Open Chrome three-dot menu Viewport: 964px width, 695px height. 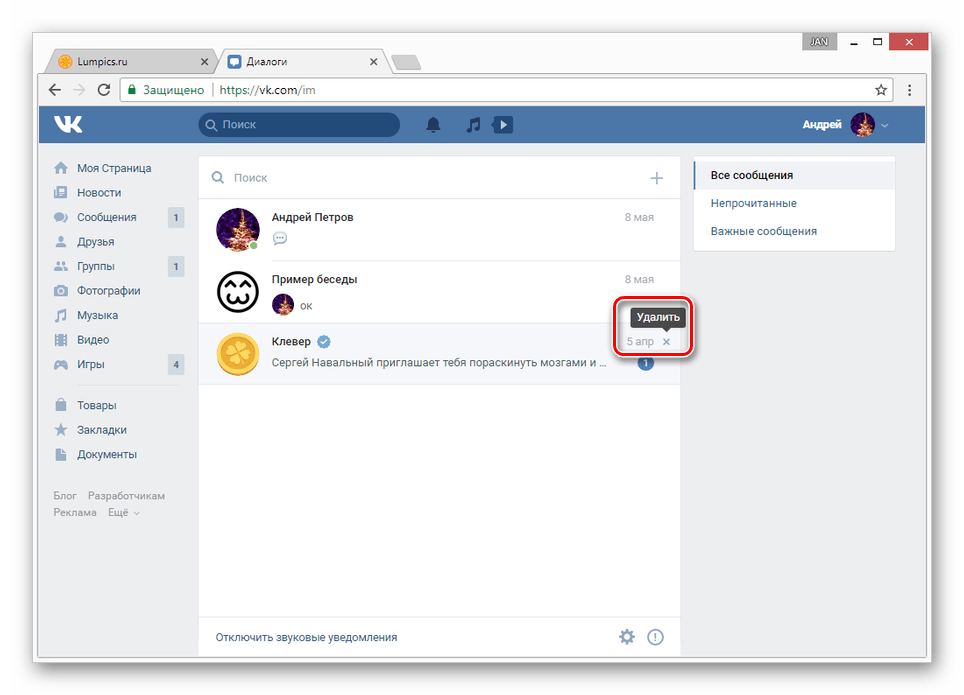click(x=909, y=90)
